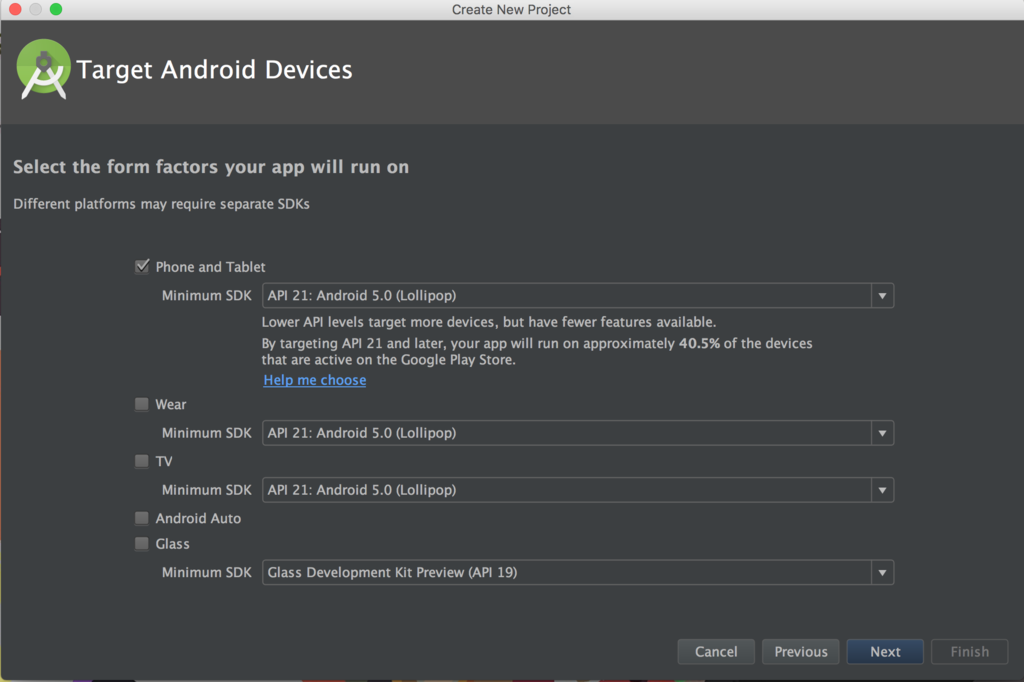Open Phone and Tablet Minimum SDK dropdown arrow
The image size is (1024, 682).
[x=882, y=296]
